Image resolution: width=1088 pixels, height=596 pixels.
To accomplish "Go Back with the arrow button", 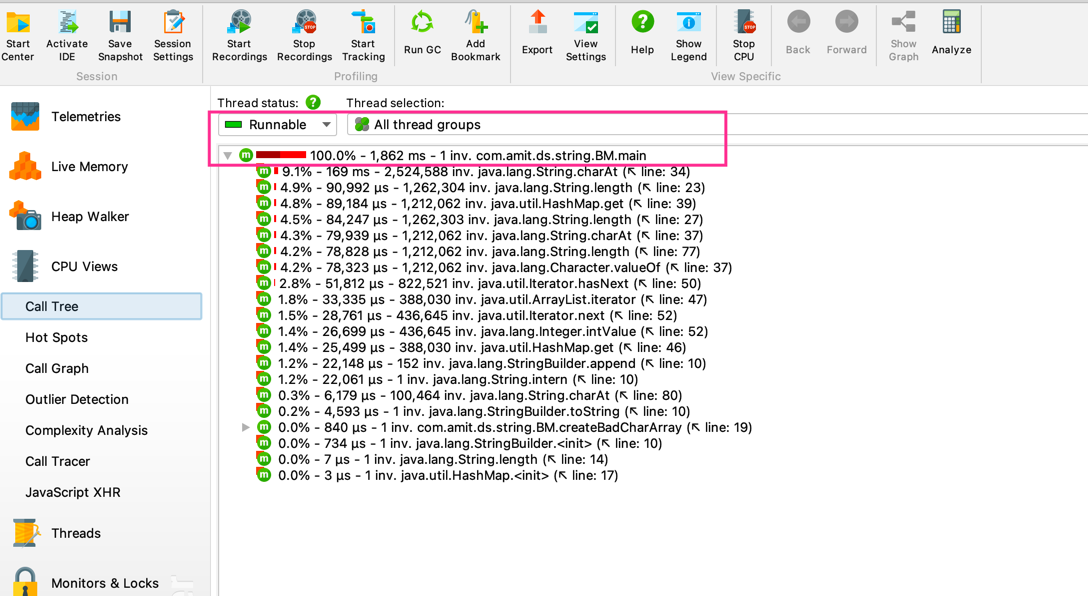I will tap(798, 33).
